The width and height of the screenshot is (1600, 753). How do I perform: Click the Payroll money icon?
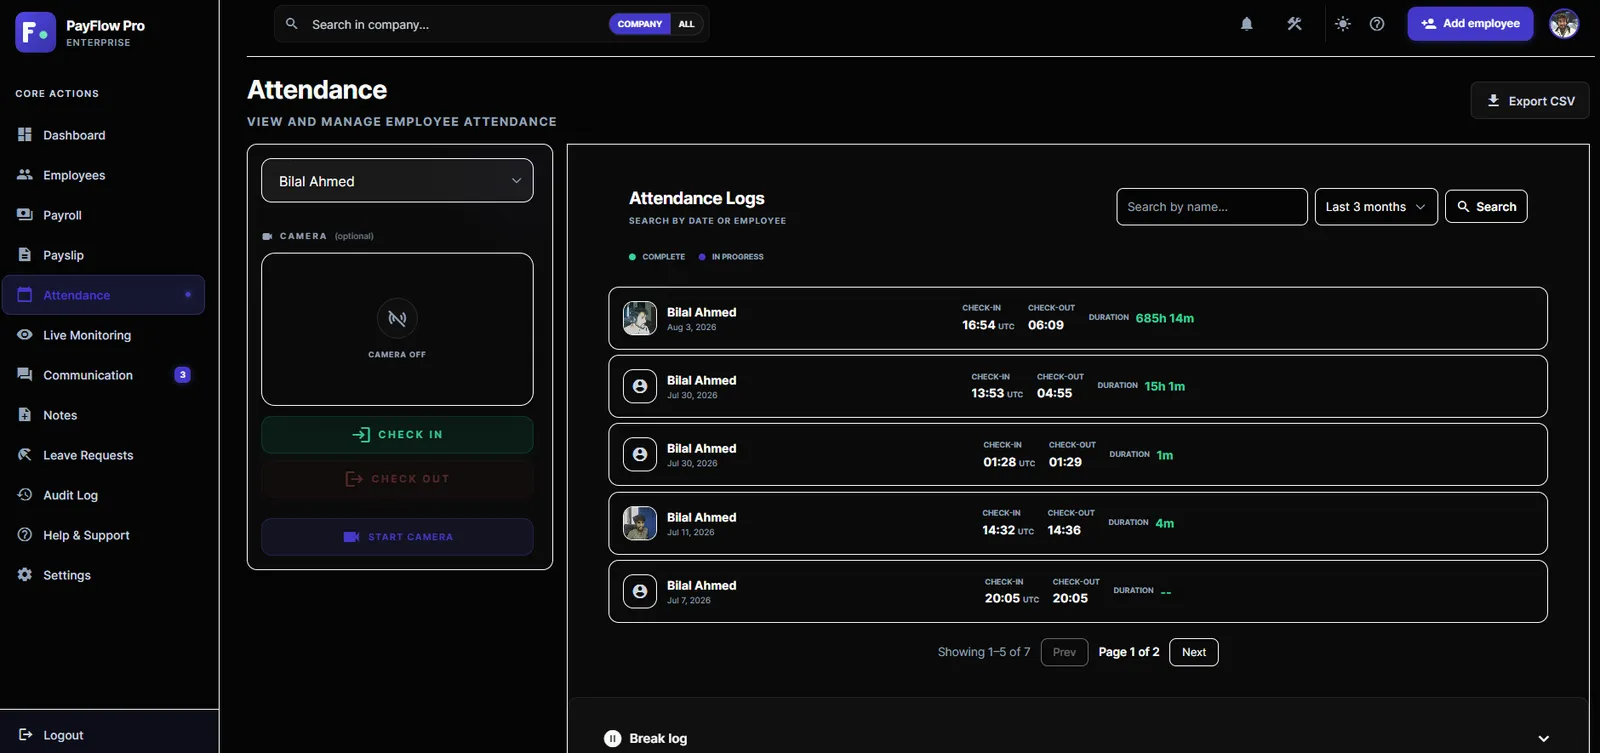point(25,214)
